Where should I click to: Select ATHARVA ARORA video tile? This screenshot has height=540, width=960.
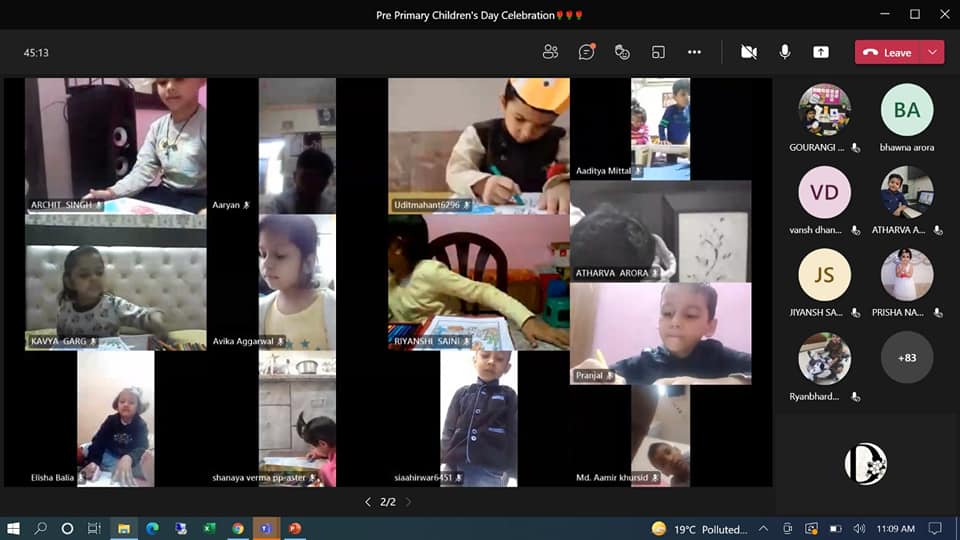point(661,231)
